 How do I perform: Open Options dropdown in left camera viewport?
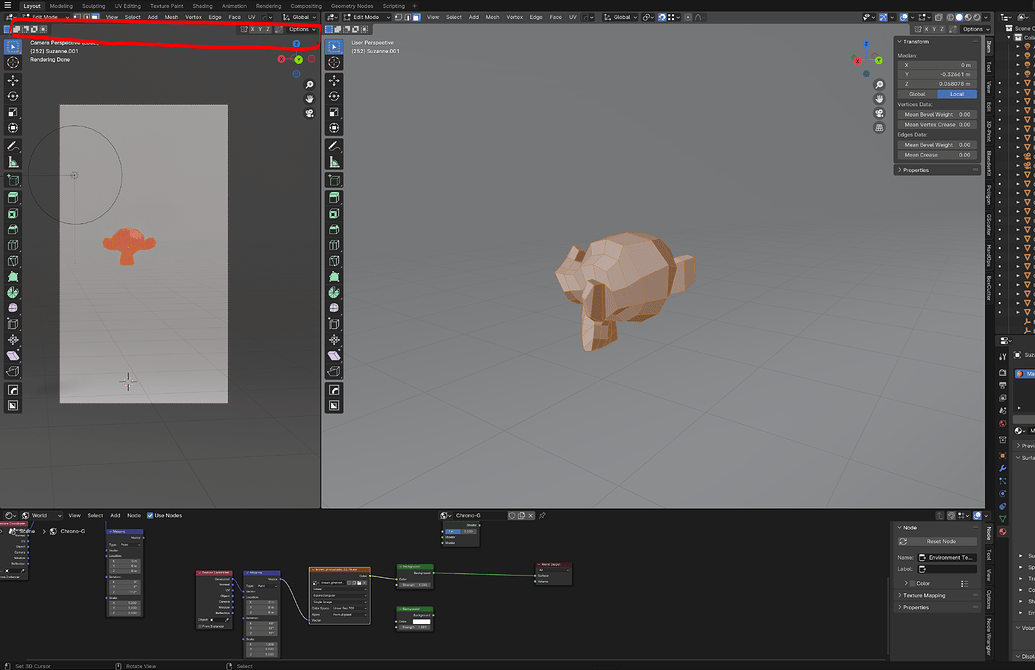(x=301, y=29)
